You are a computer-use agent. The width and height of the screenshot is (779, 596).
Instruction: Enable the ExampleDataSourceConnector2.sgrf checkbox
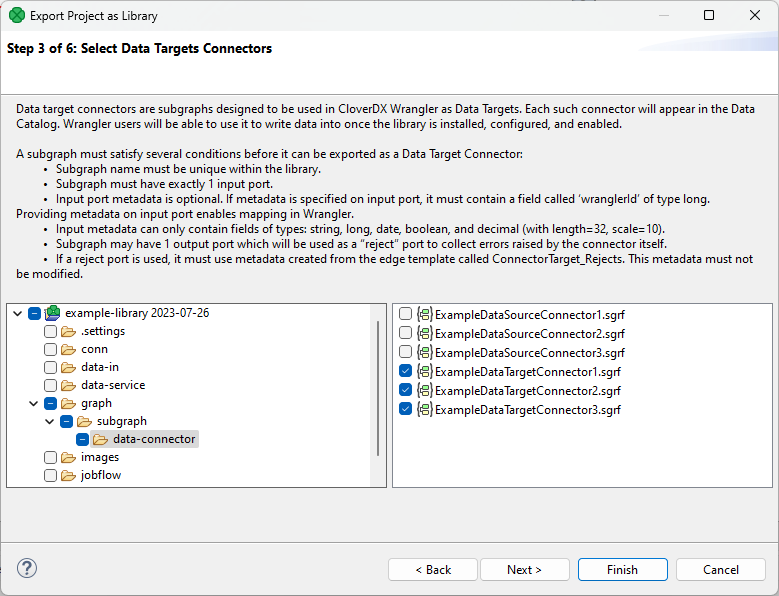tap(405, 333)
